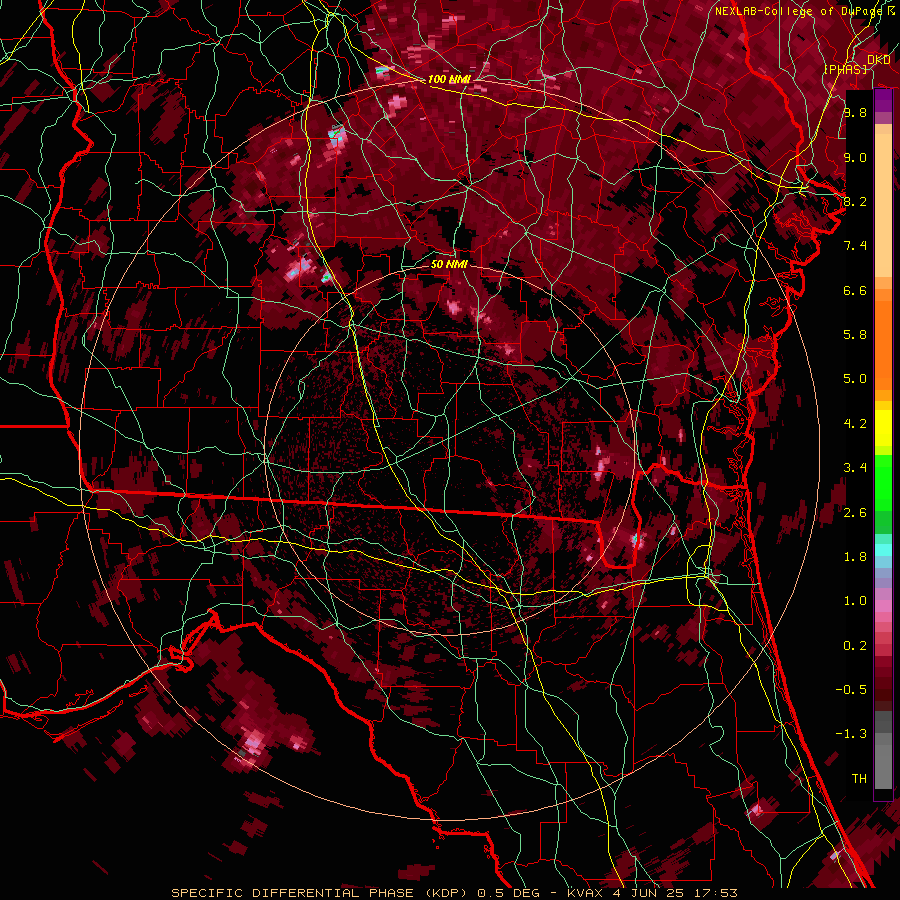Click the 6.6 value on the color scale
The image size is (900, 900).
(855, 290)
